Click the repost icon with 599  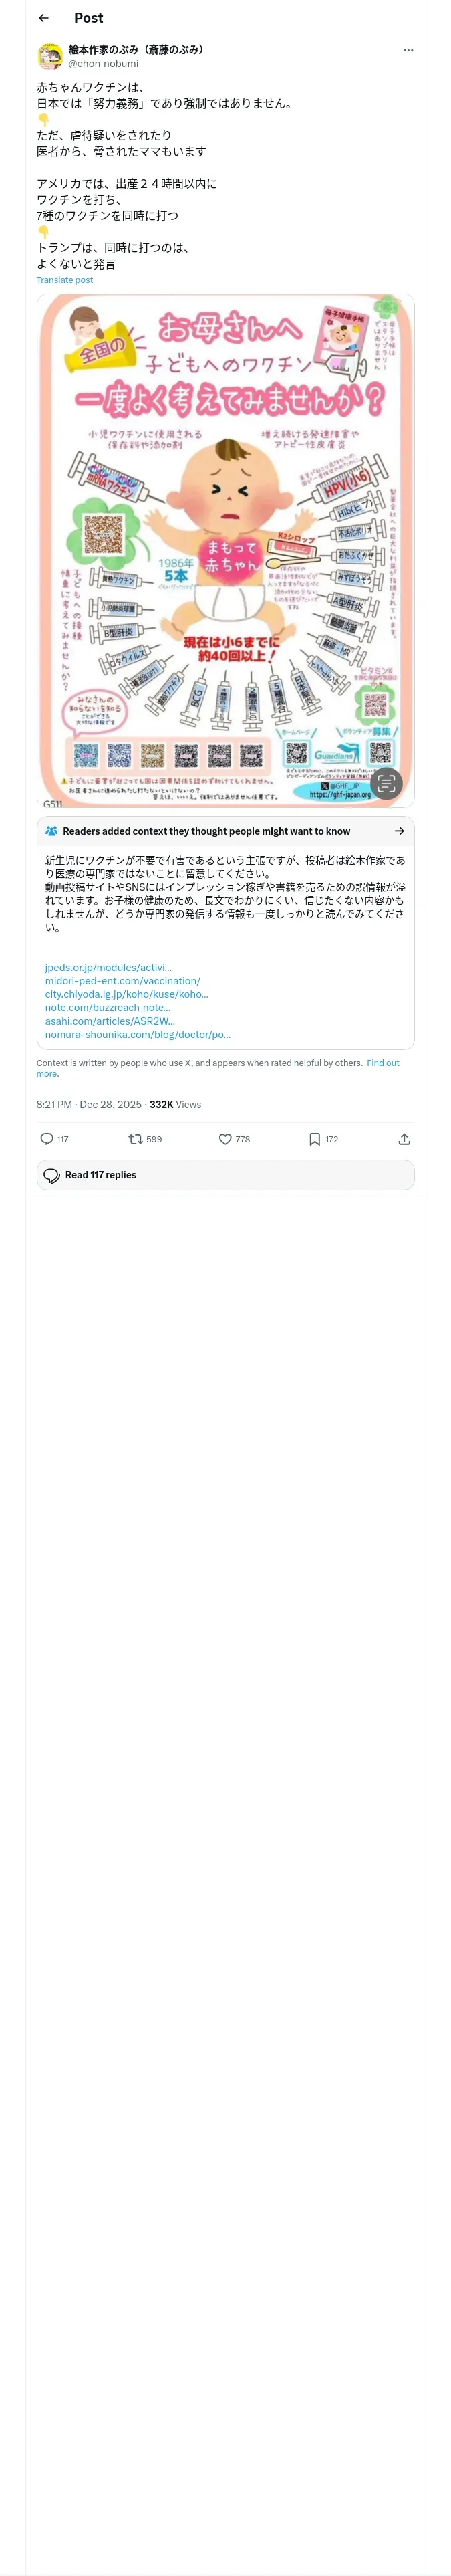tap(136, 1138)
